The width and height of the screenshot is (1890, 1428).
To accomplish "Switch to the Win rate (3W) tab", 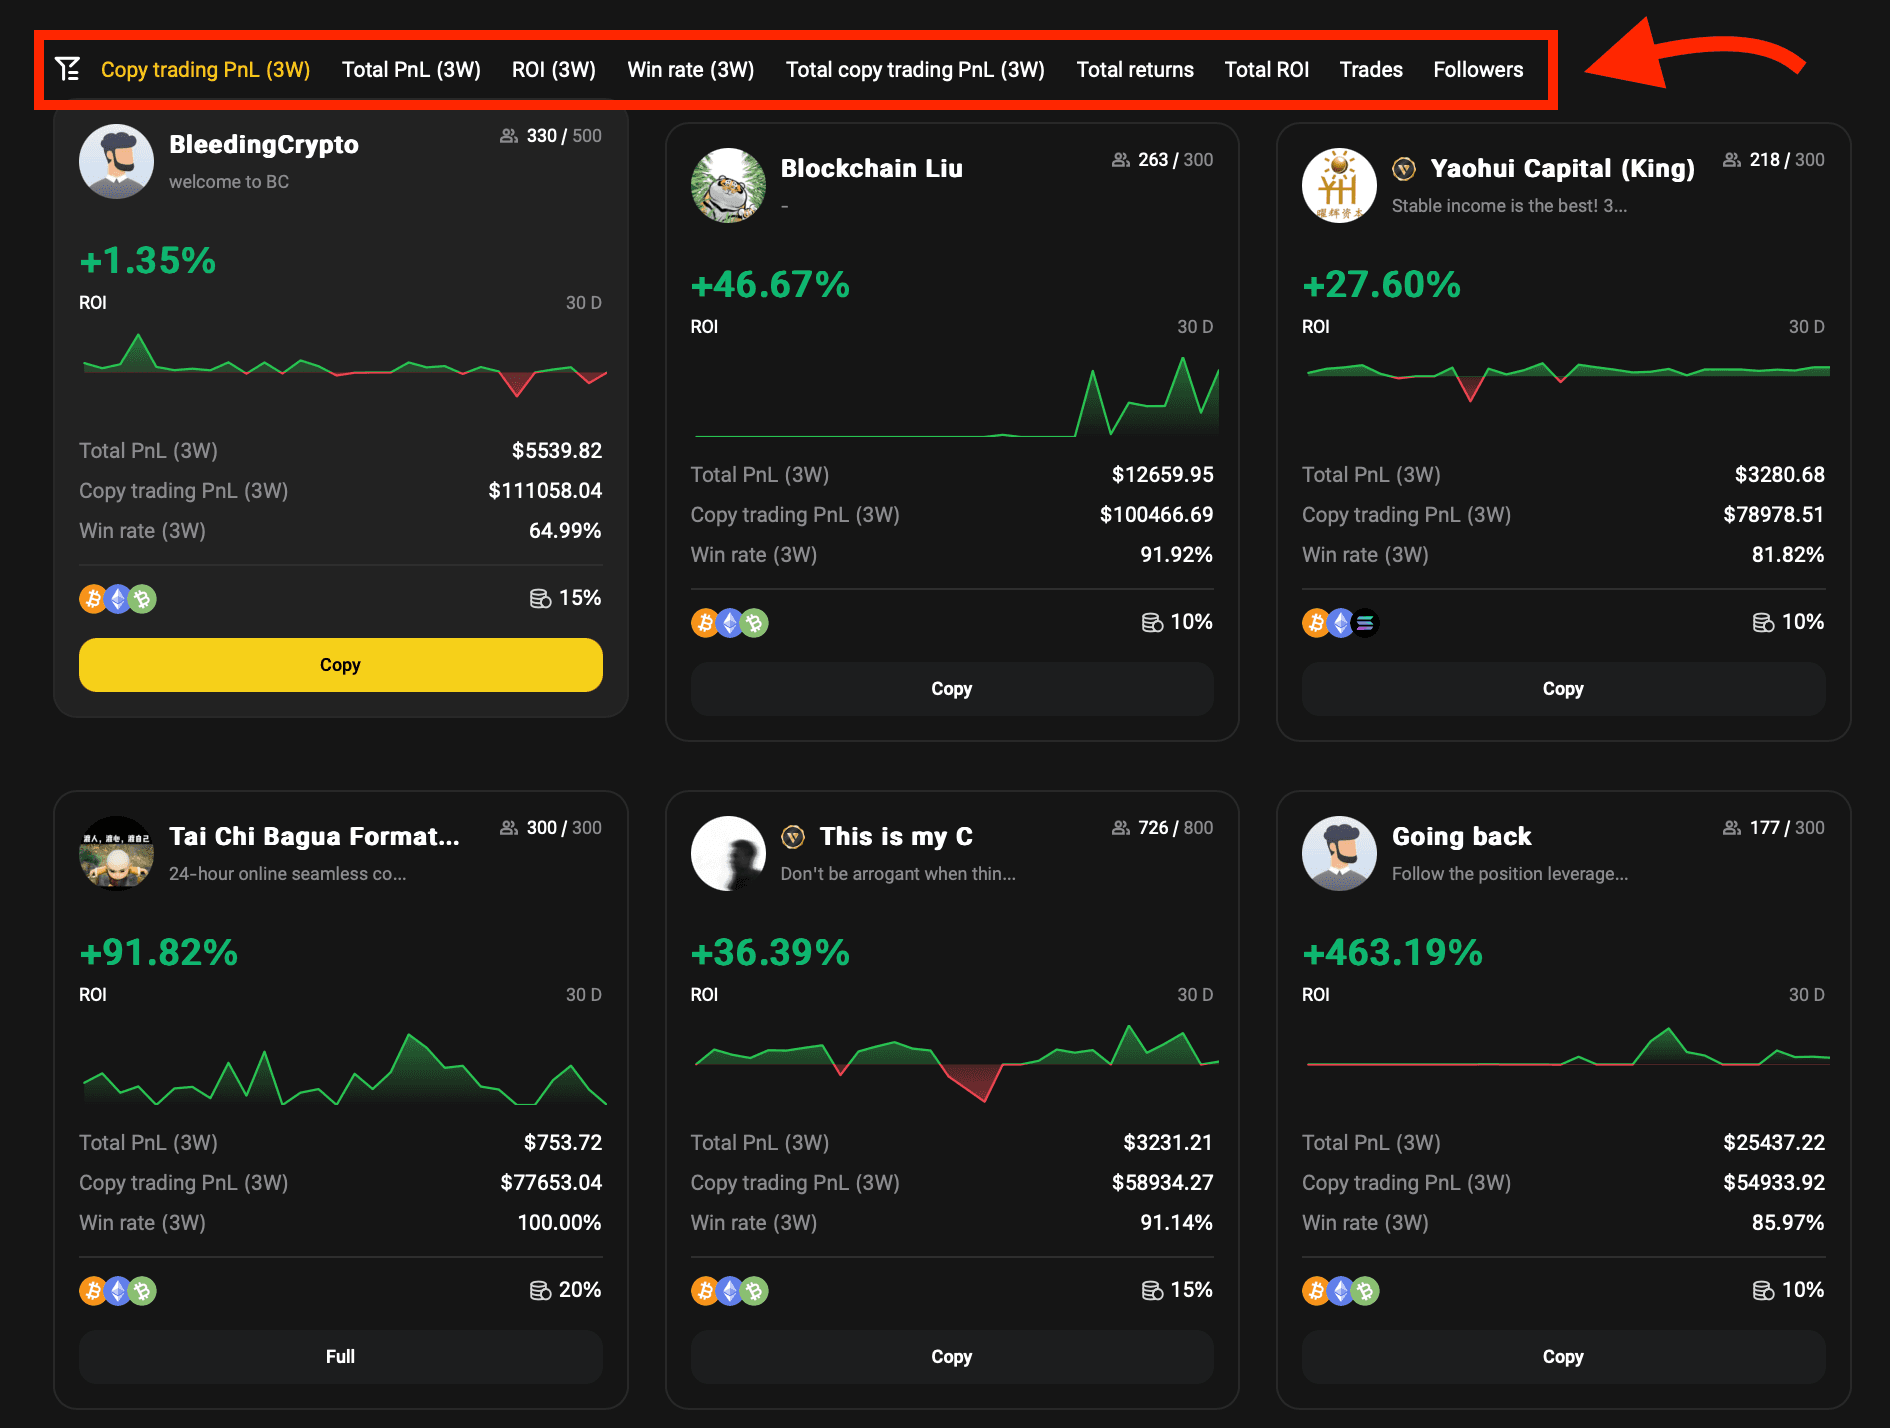I will pos(690,70).
